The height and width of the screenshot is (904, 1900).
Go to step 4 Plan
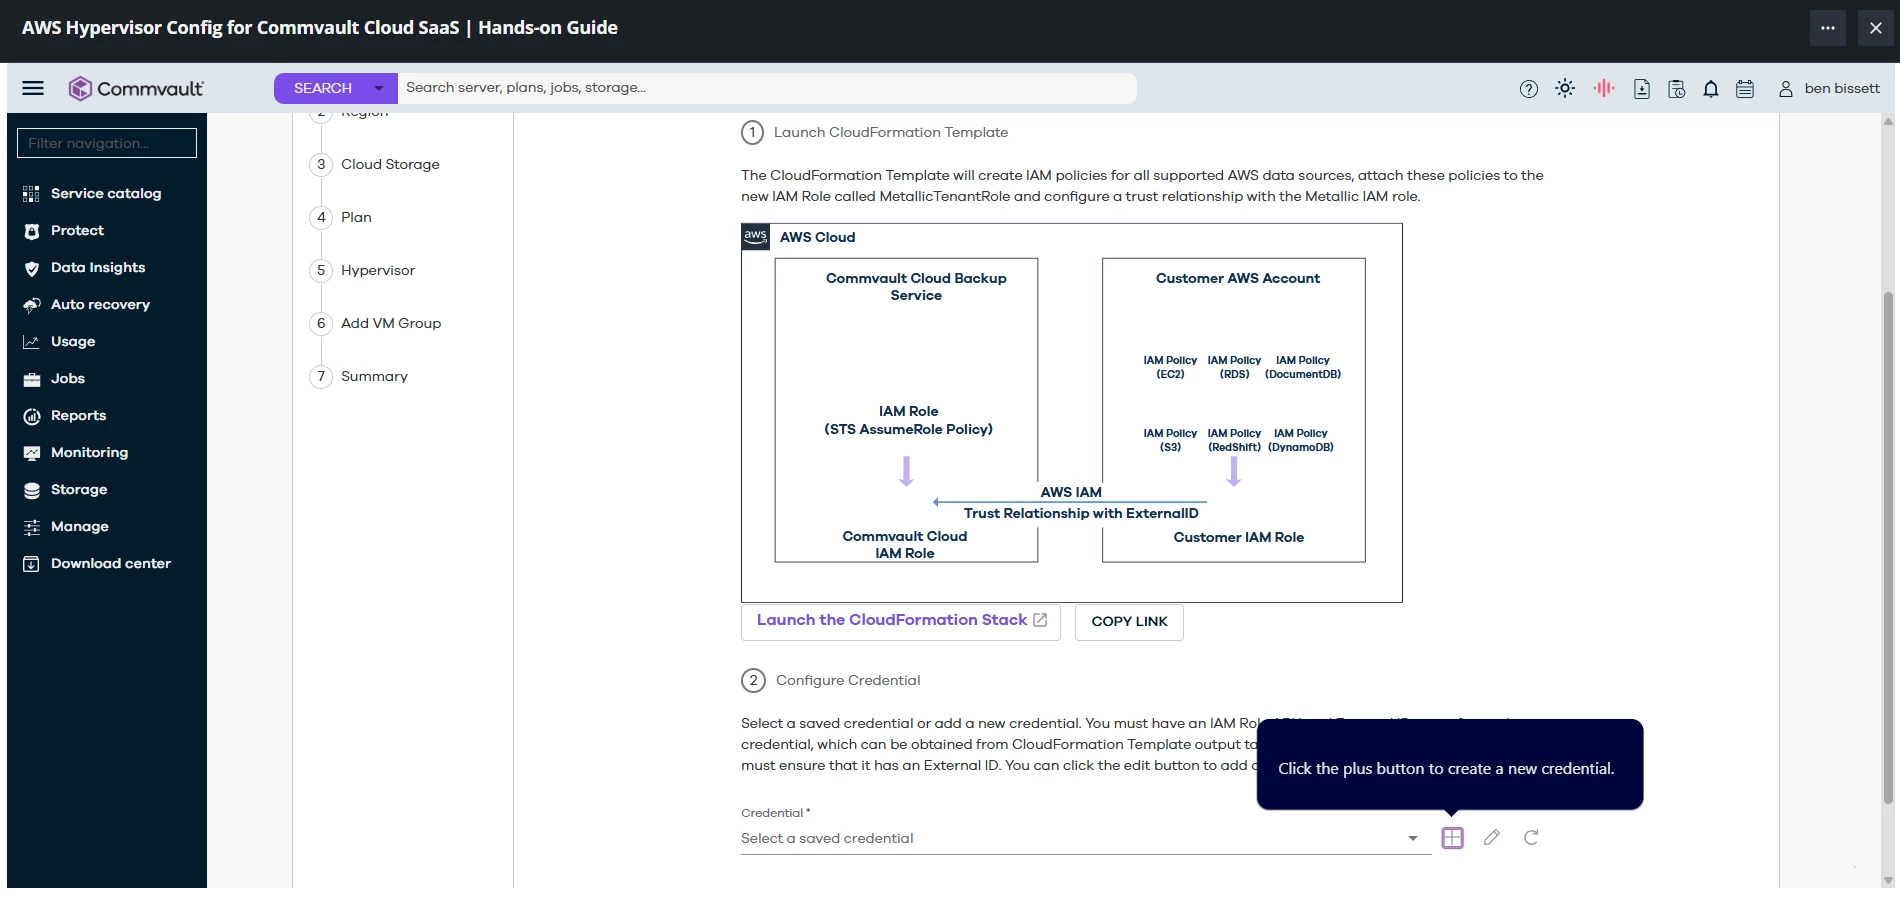[342, 217]
